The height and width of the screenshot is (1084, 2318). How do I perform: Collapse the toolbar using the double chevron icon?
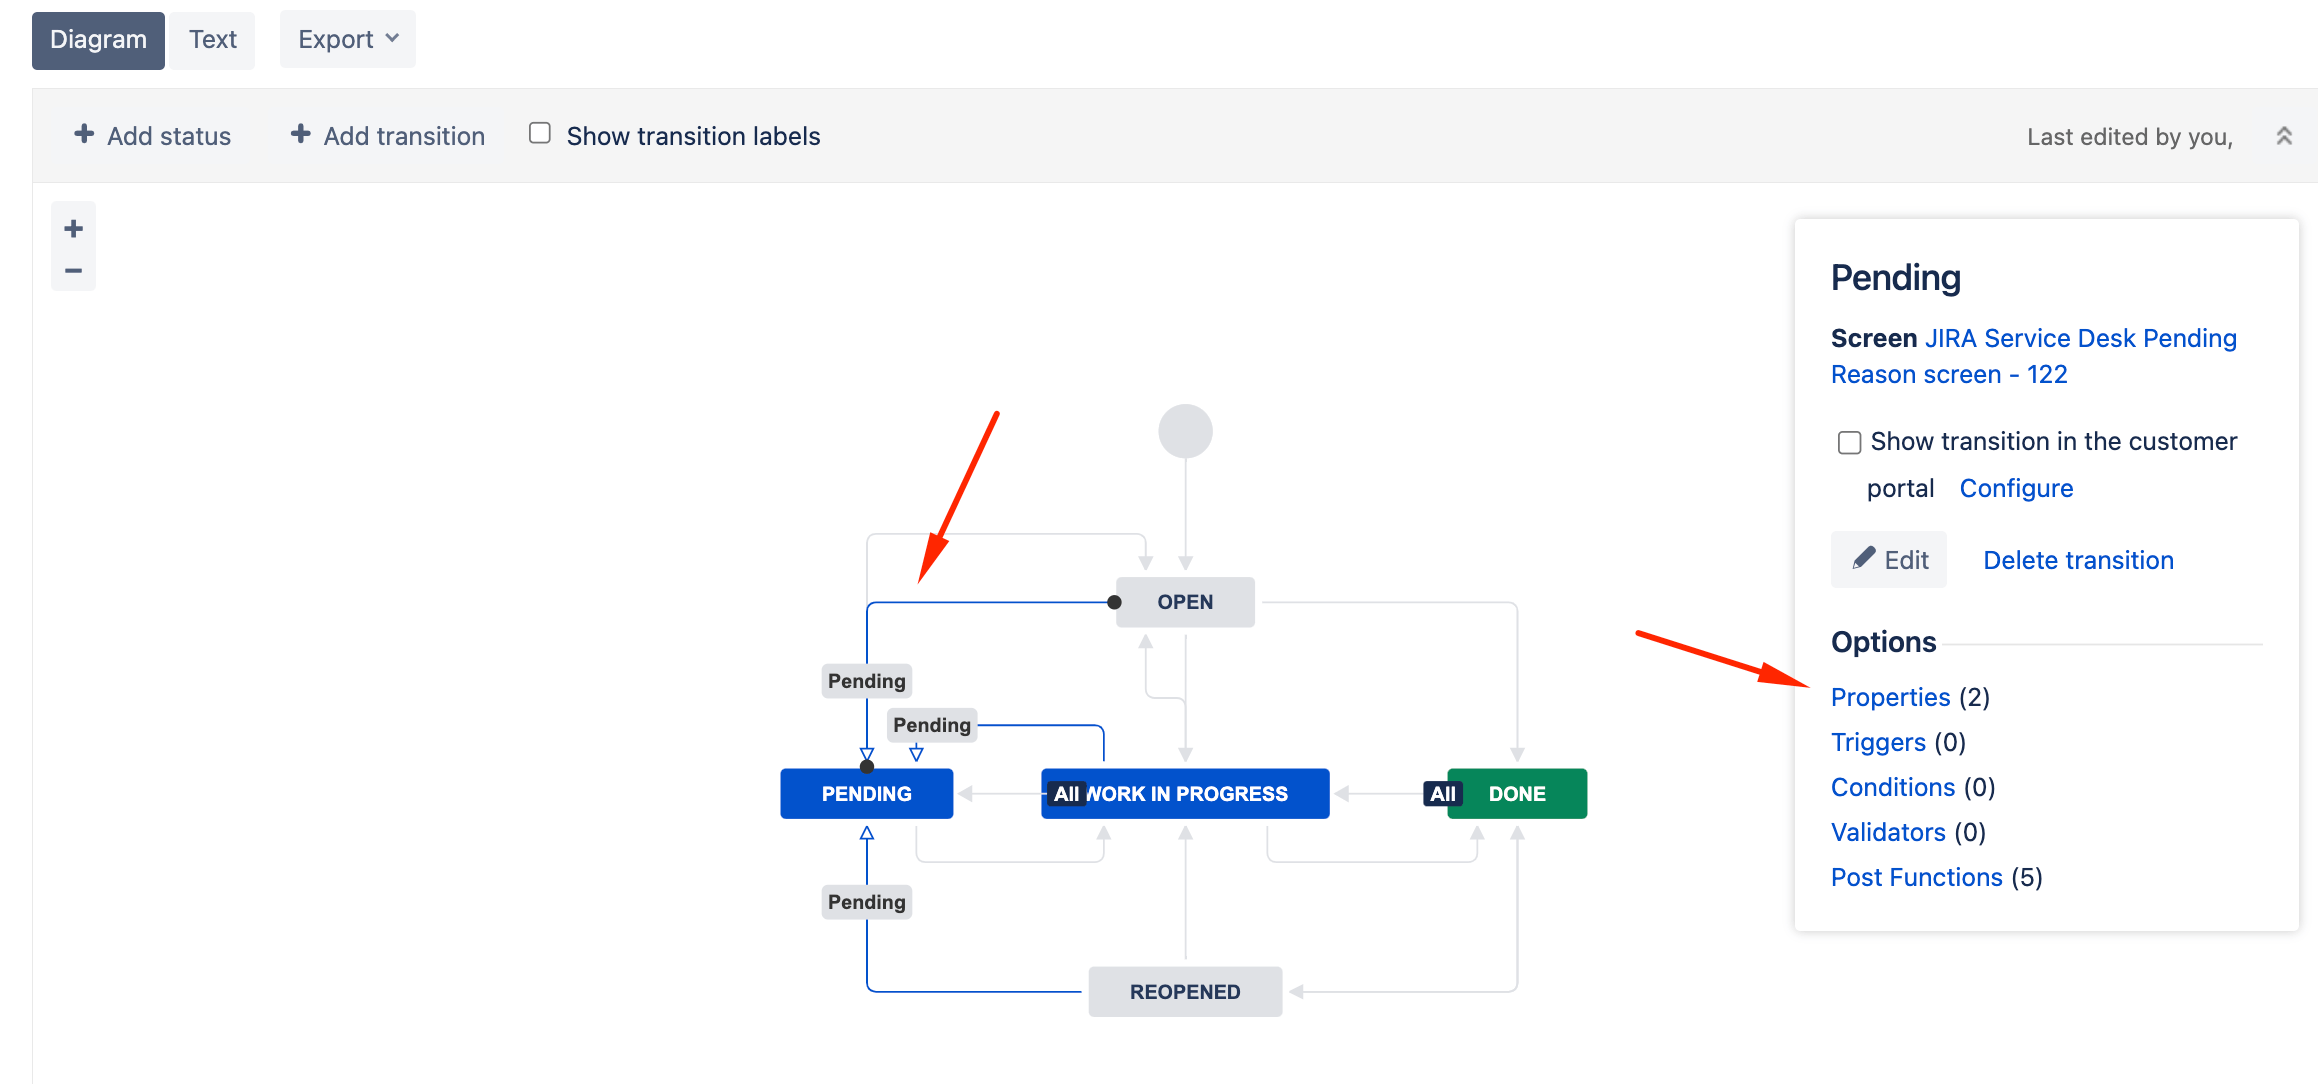2283,135
